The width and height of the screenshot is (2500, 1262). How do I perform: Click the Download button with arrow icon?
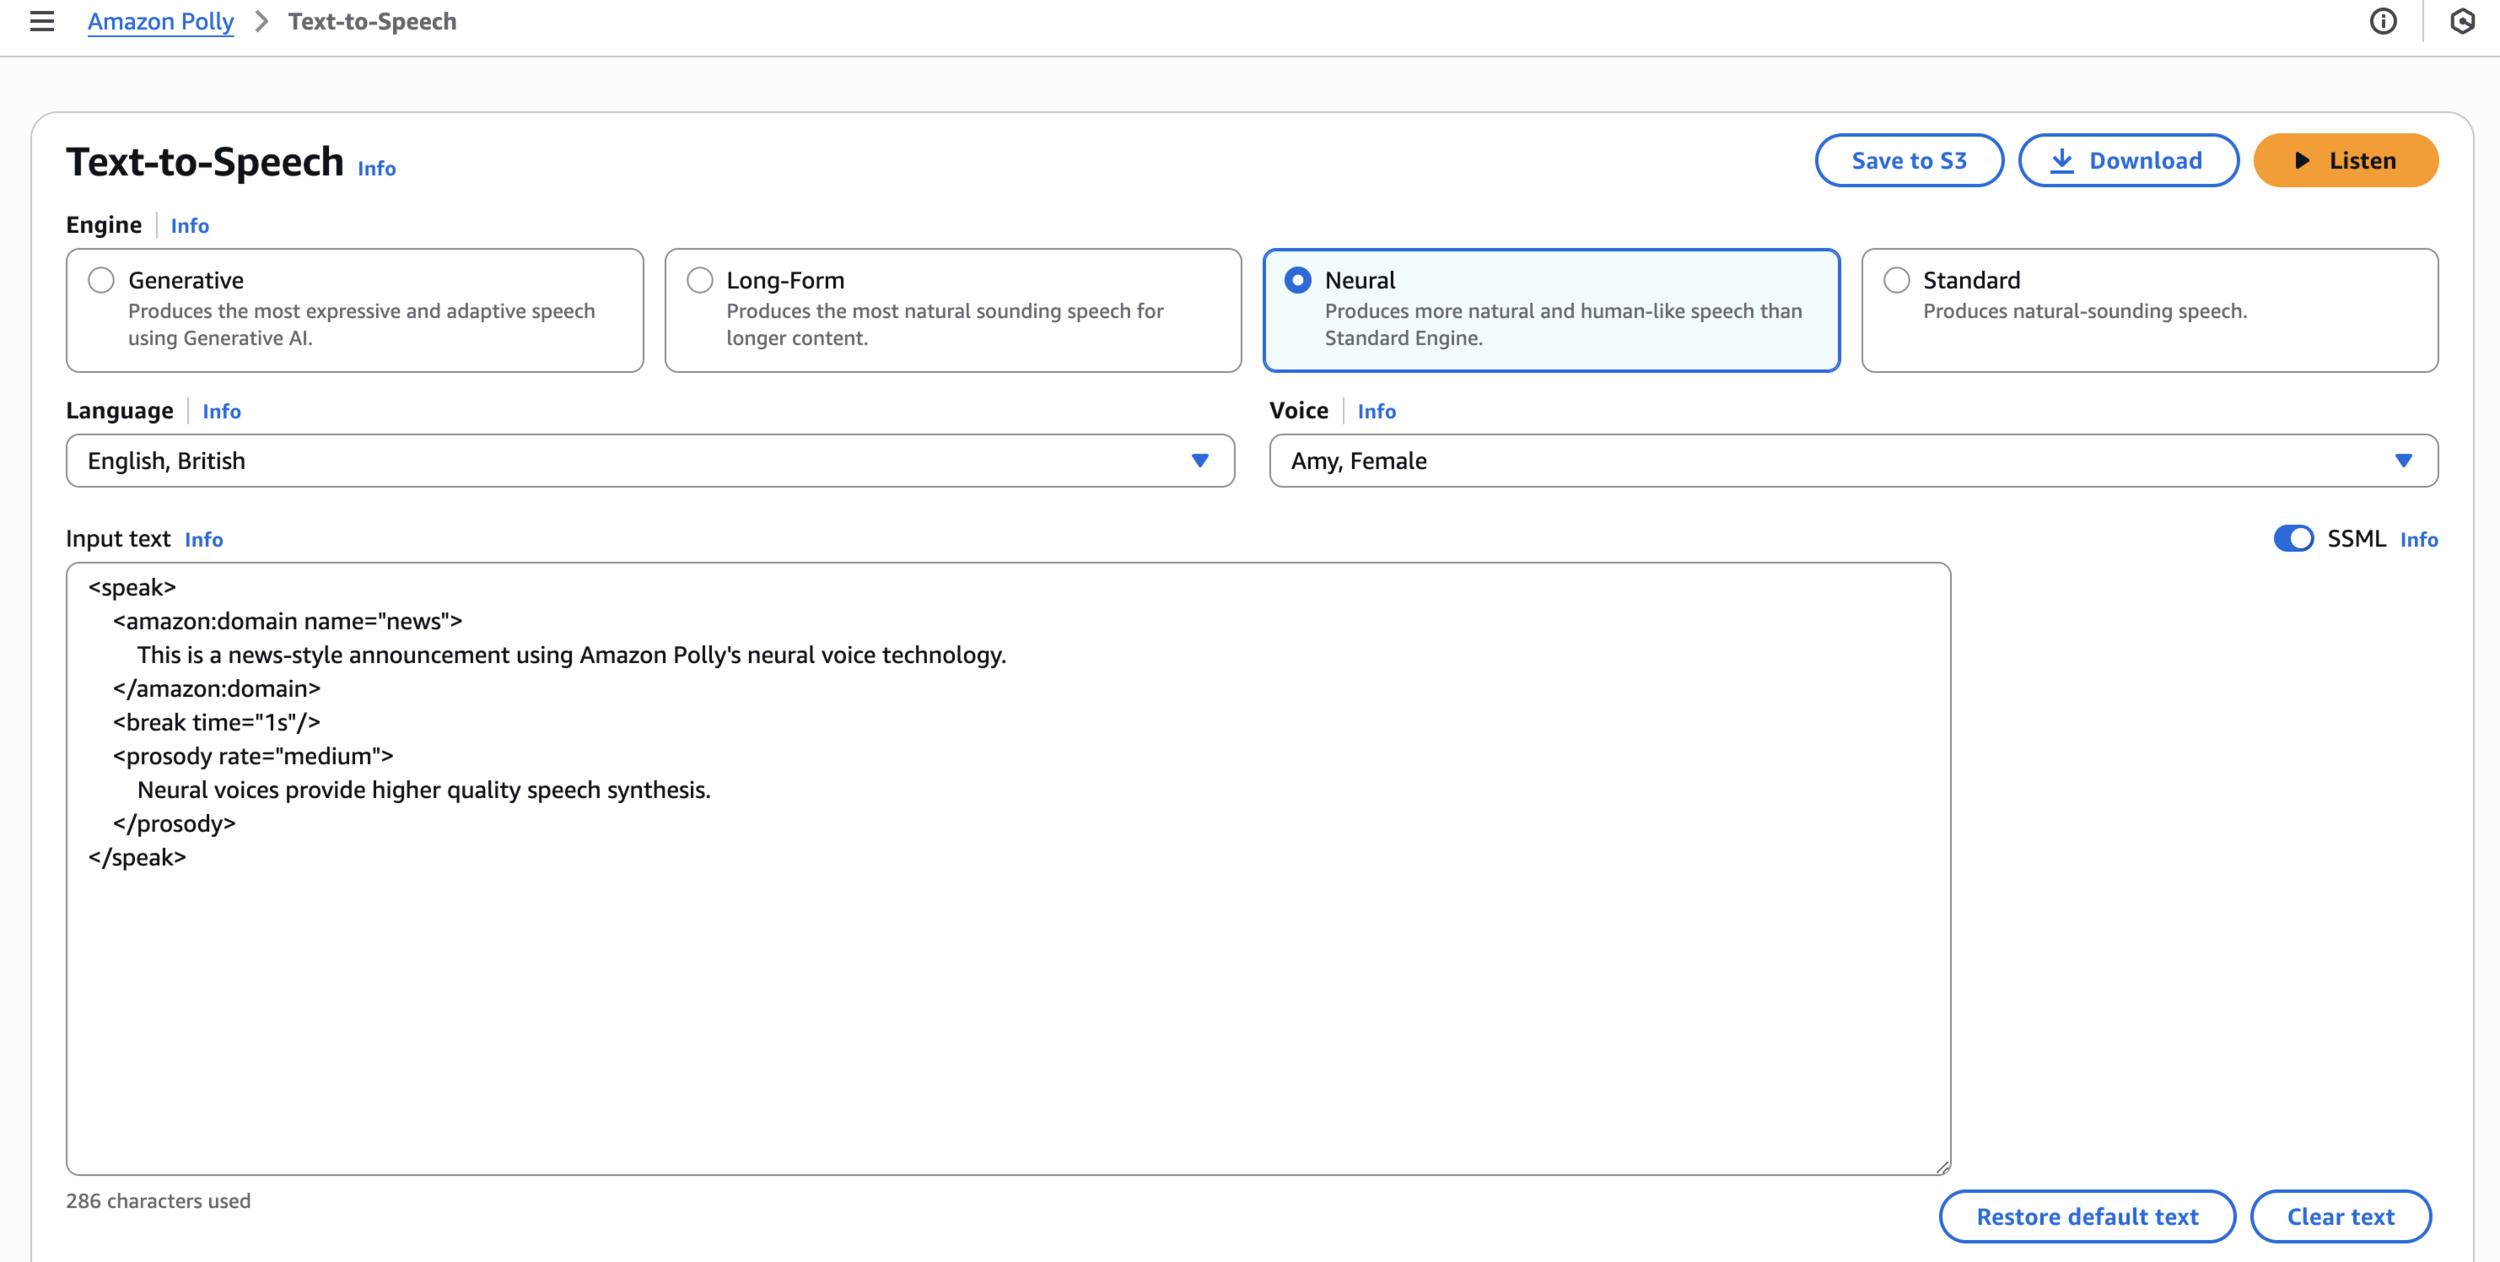point(2128,160)
